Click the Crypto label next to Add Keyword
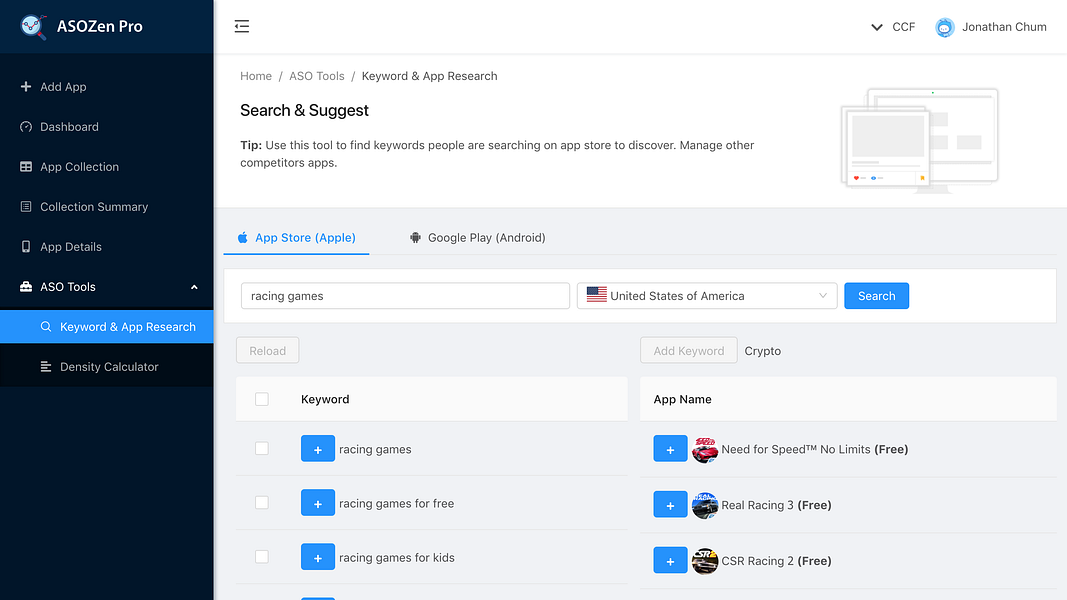The height and width of the screenshot is (600, 1067). tap(763, 351)
